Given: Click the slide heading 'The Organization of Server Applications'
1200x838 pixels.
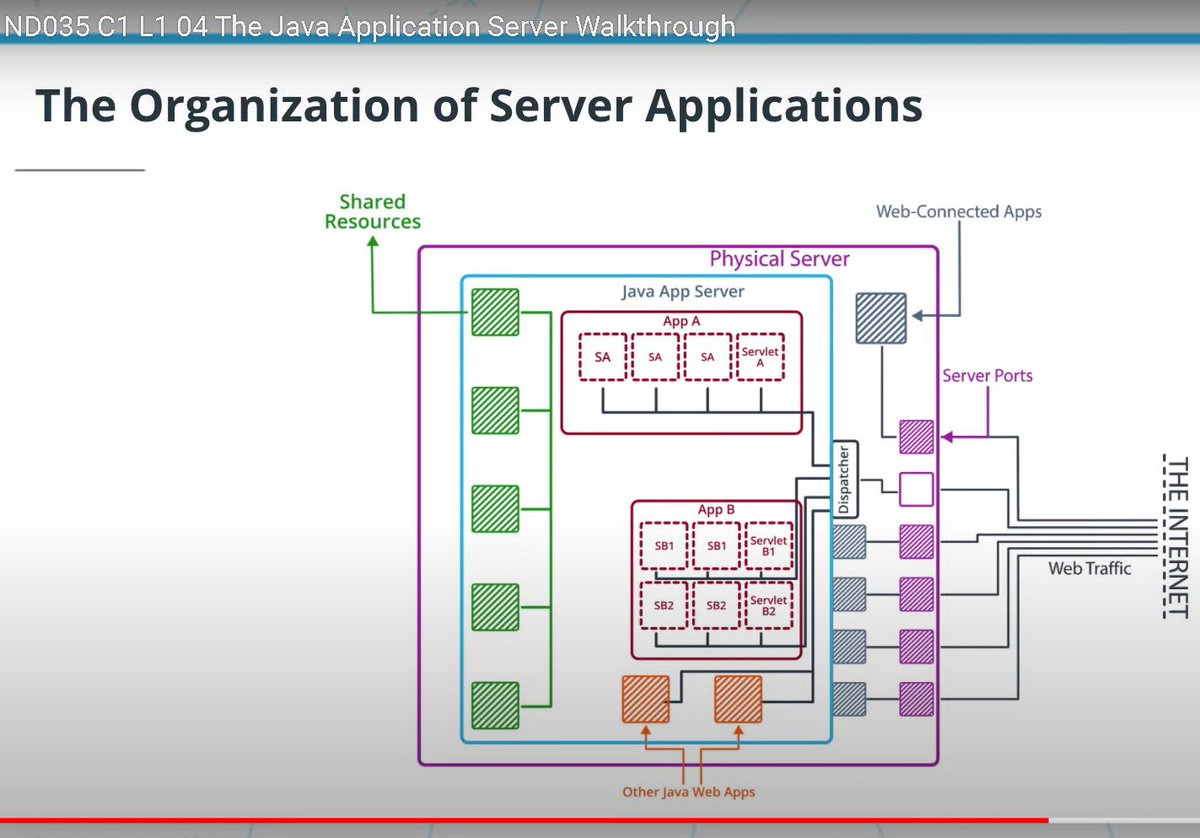Looking at the screenshot, I should pos(479,107).
